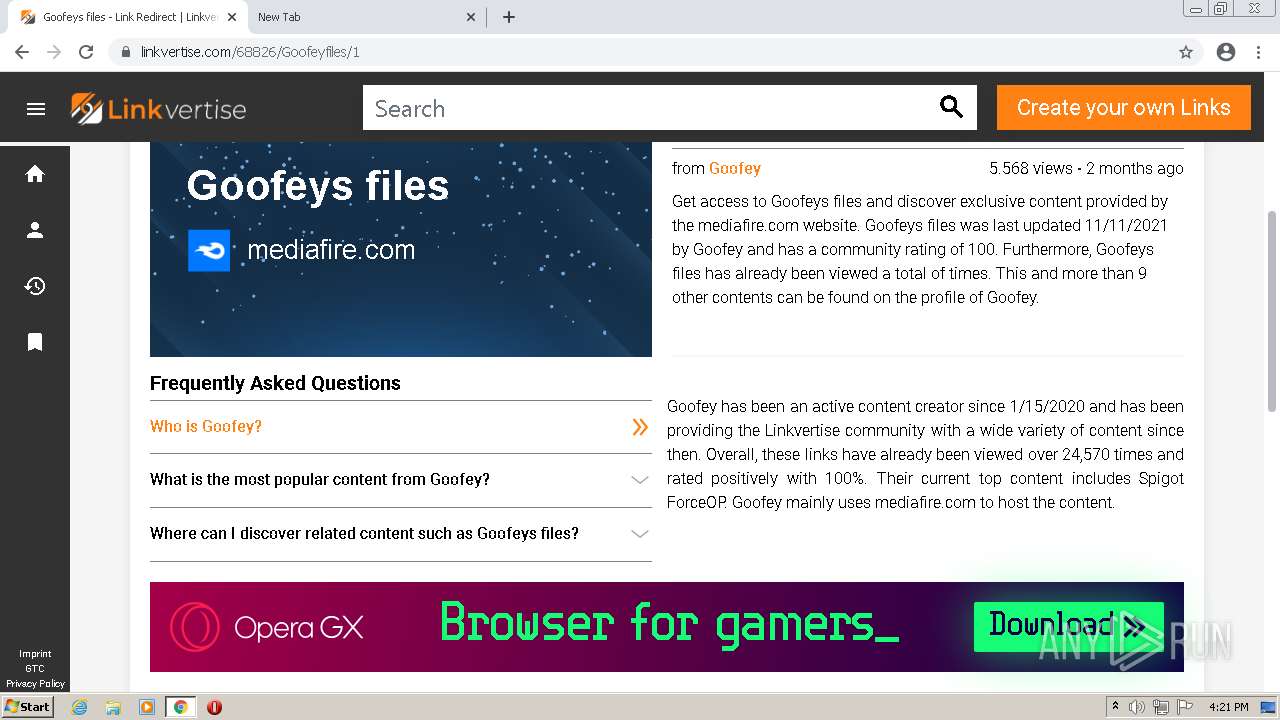Switch to the Goofeys files tab
The height and width of the screenshot is (720, 1280).
128,17
